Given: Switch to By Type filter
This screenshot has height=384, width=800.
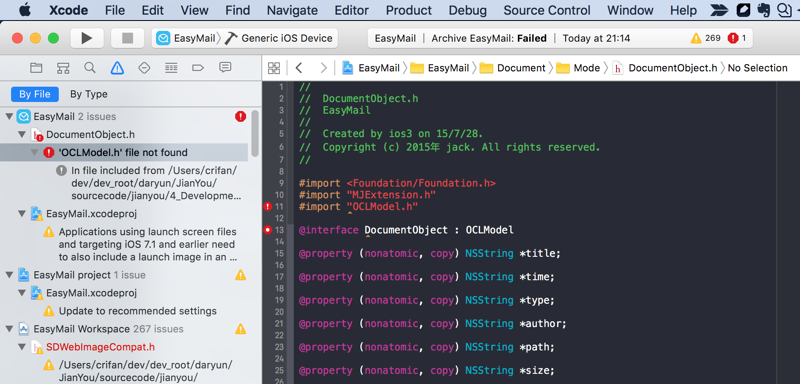Looking at the screenshot, I should (x=89, y=94).
